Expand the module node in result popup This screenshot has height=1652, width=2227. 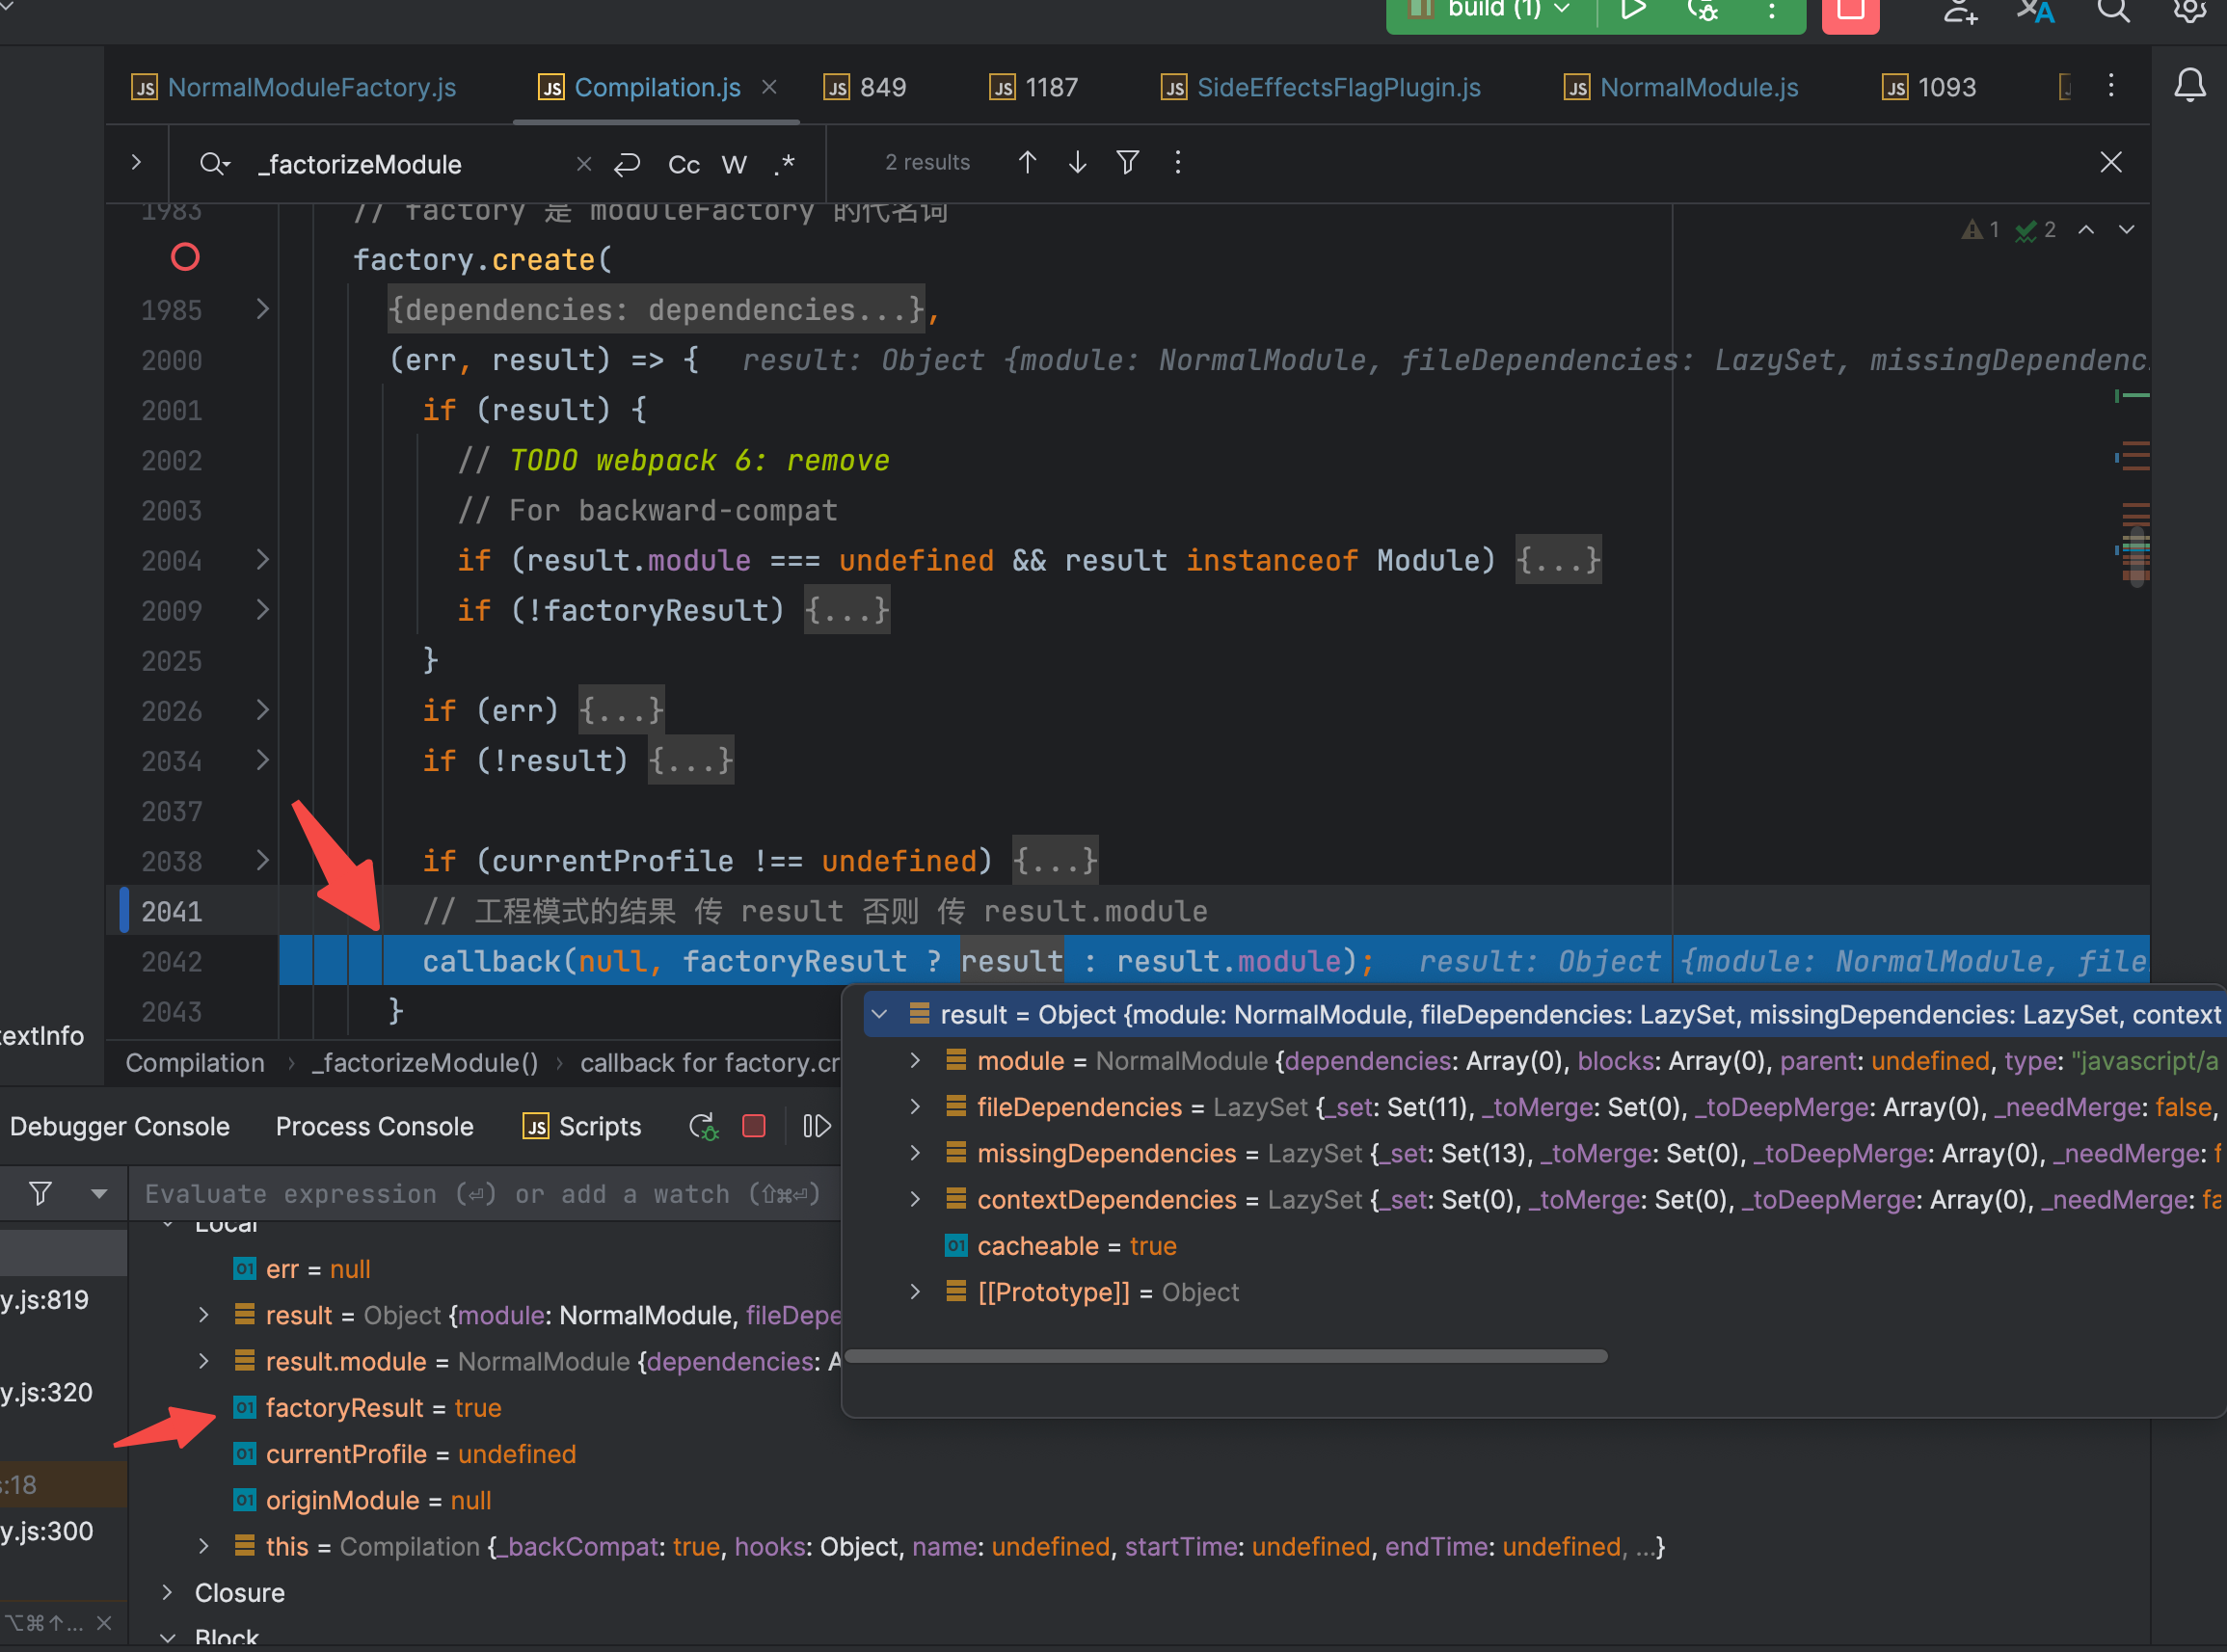click(915, 1060)
